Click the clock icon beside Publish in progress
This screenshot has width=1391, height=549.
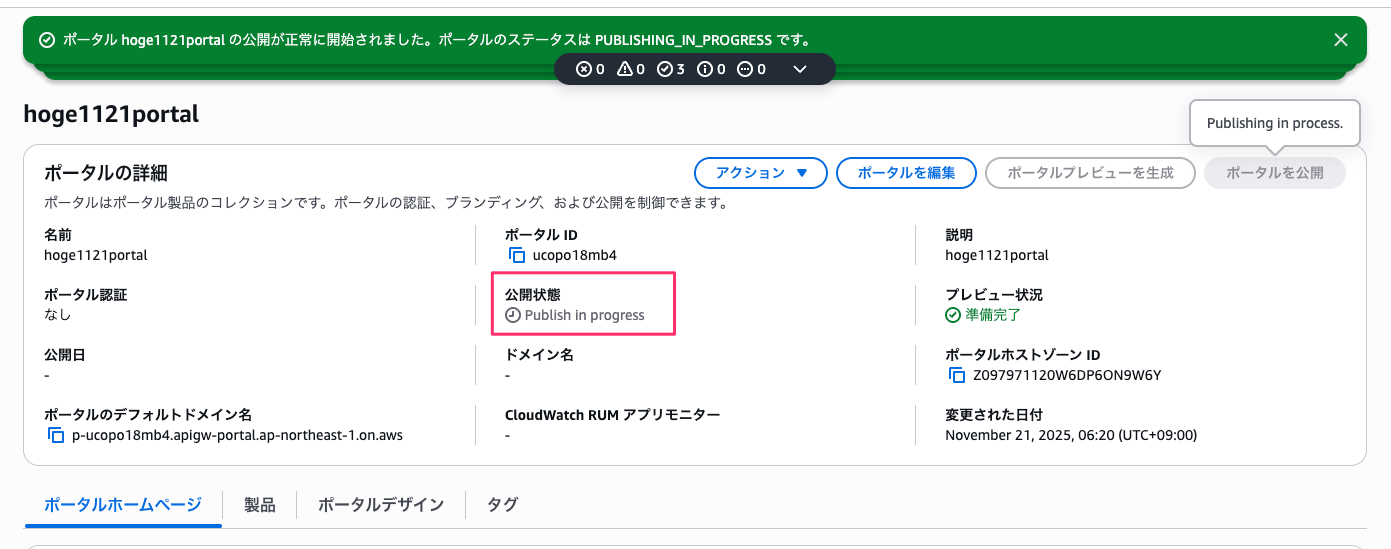513,315
